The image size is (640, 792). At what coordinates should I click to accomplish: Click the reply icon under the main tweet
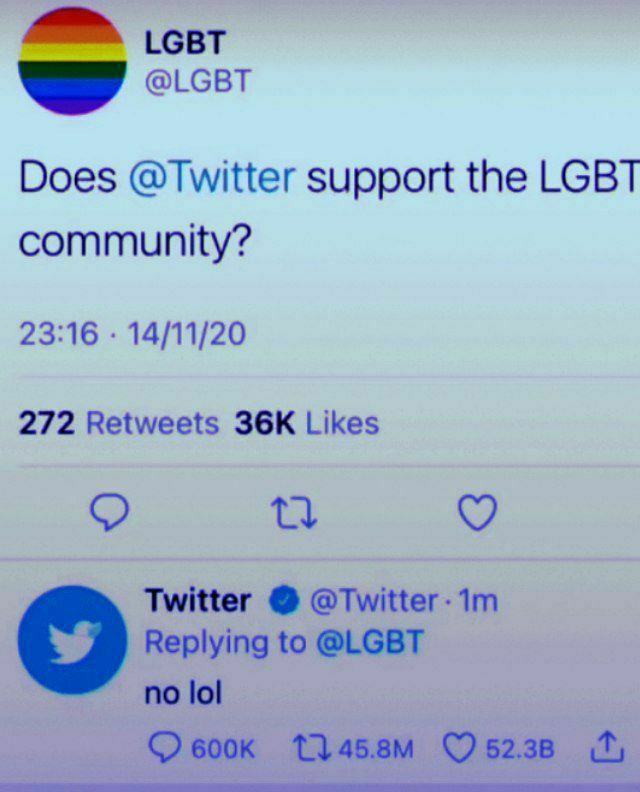[109, 513]
